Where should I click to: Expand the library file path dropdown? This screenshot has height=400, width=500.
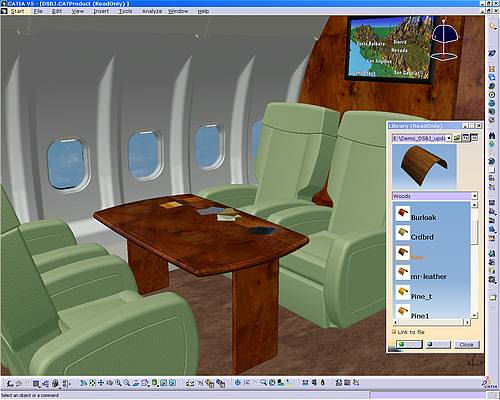[x=449, y=138]
